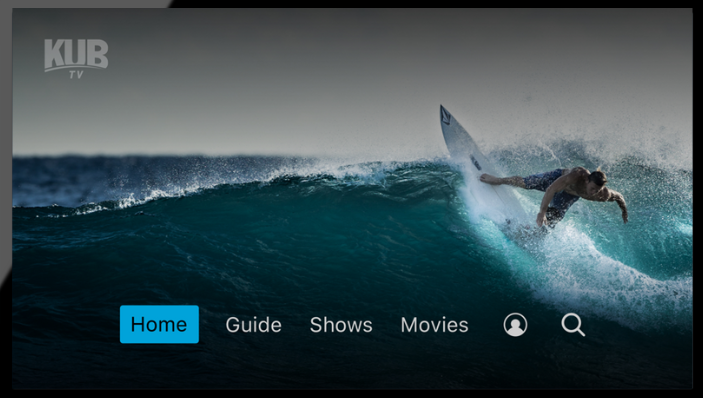Open the Guide menu item

click(253, 325)
